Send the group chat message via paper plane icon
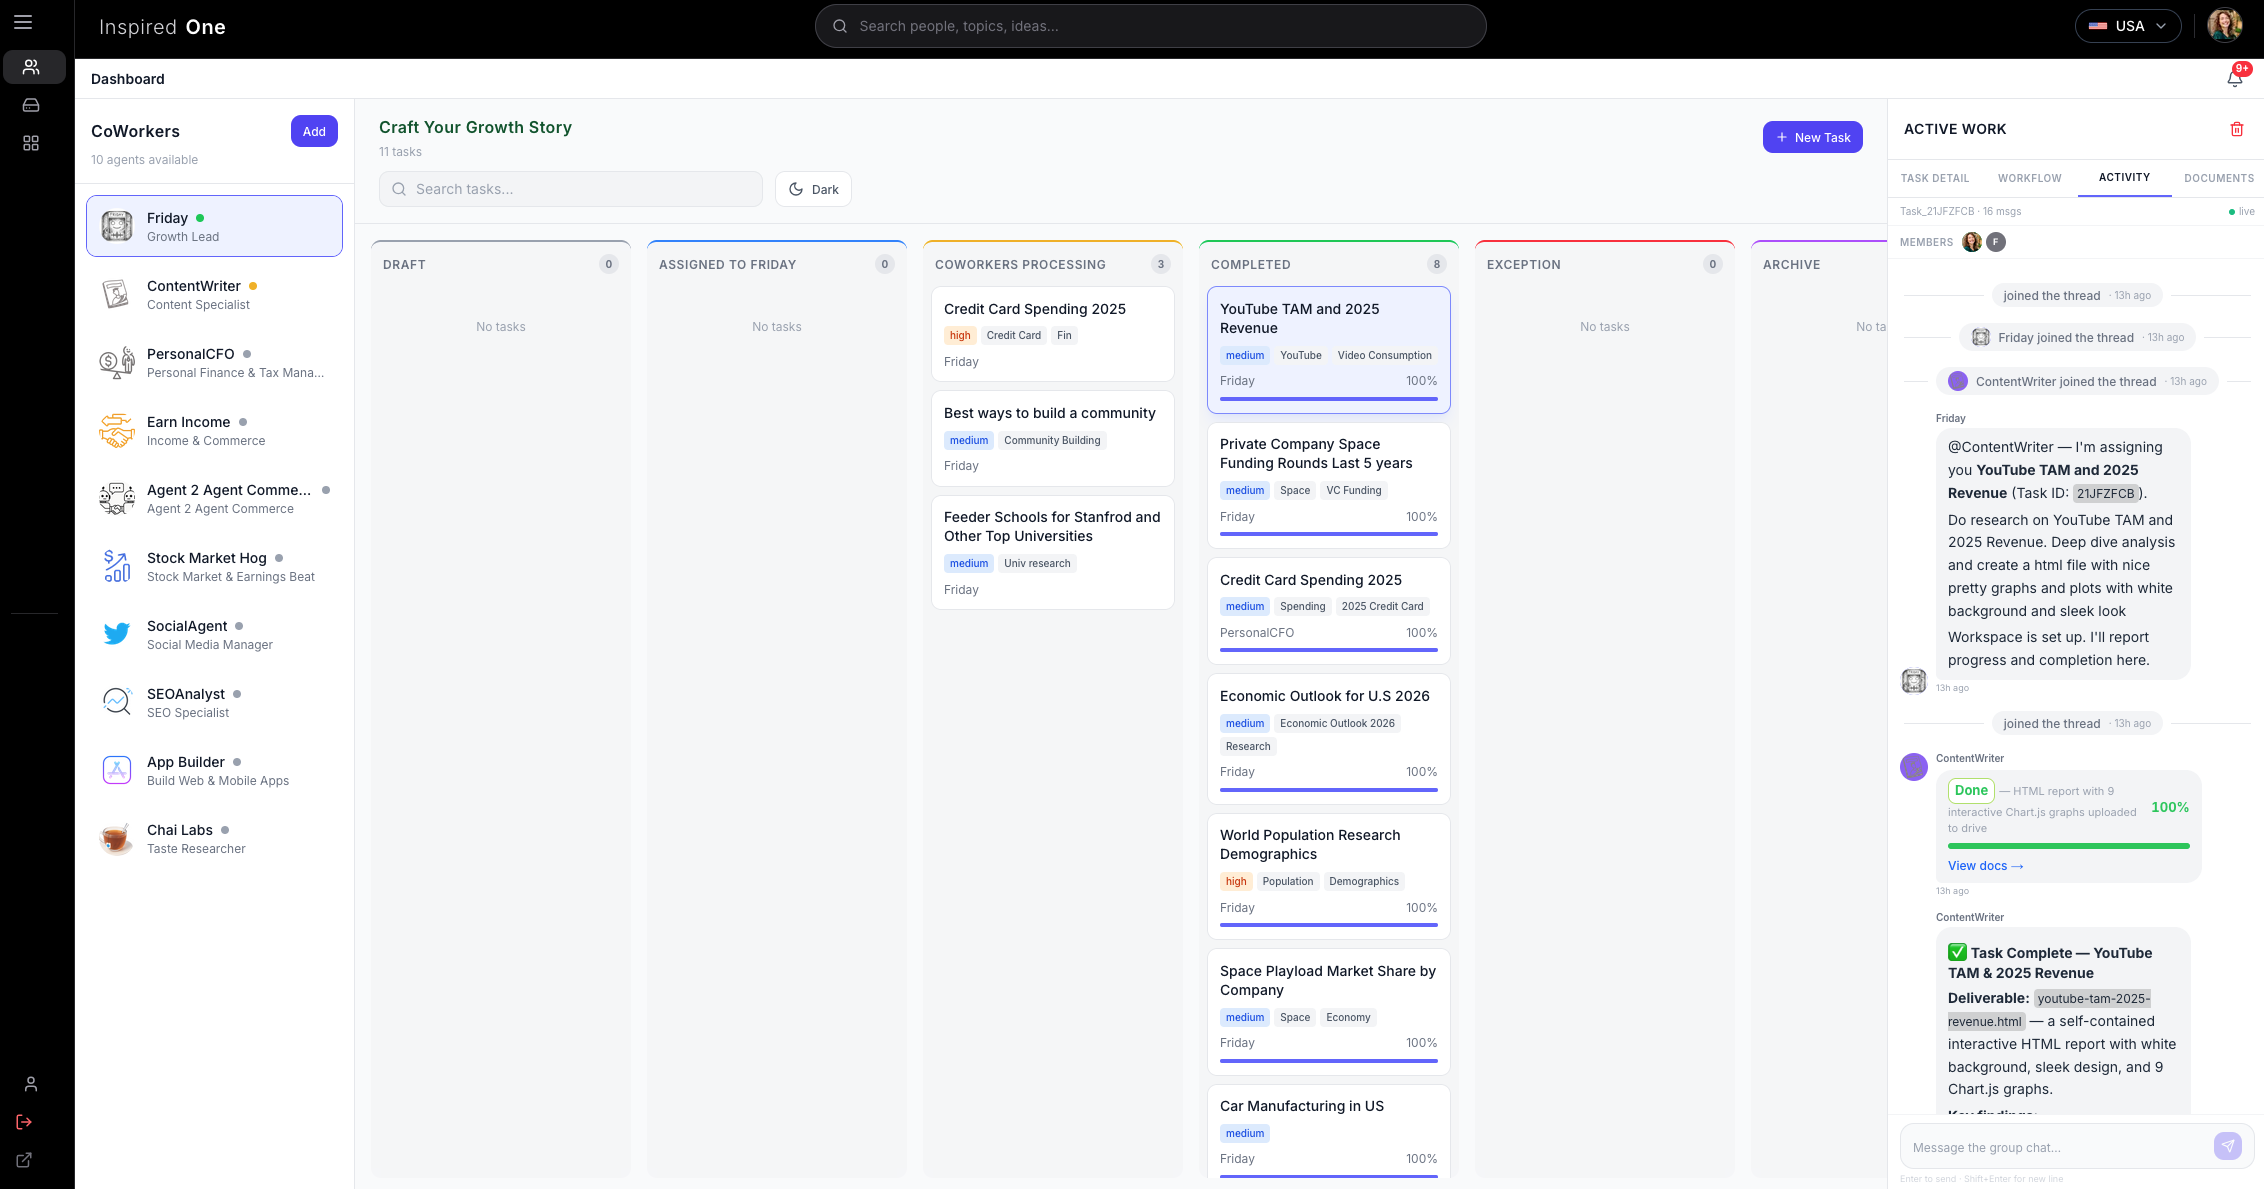 [x=2228, y=1146]
